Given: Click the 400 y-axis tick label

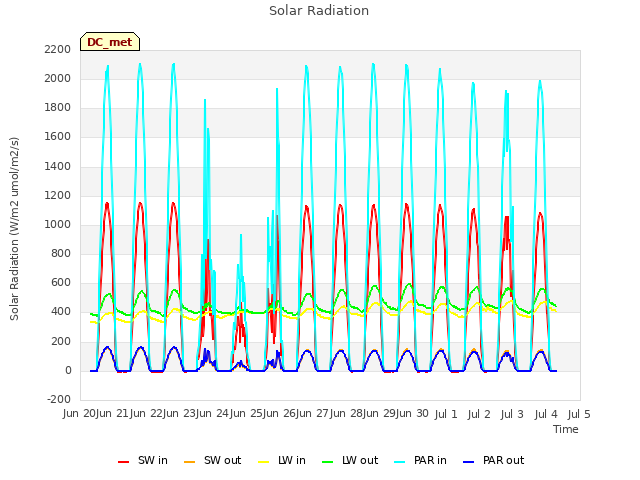Looking at the screenshot, I should [61, 311].
